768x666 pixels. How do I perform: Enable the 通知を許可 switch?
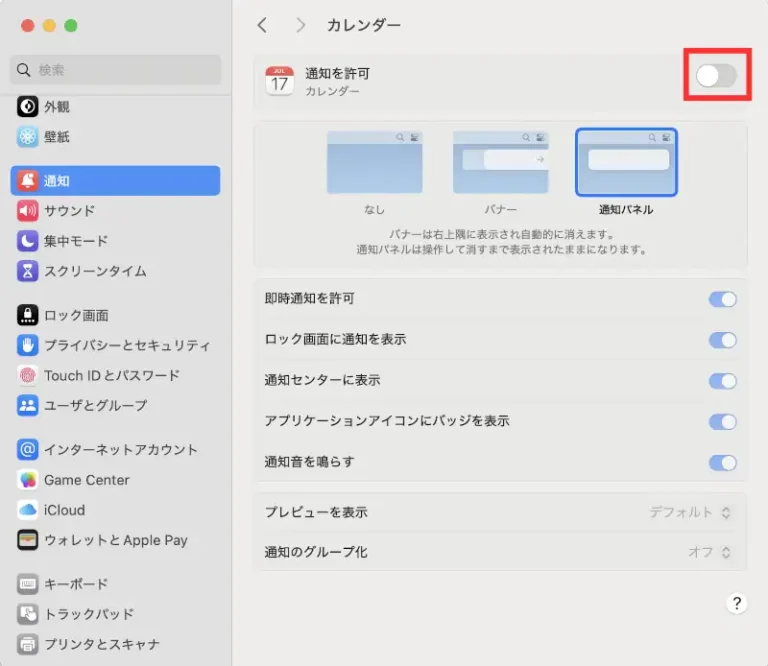pos(717,76)
